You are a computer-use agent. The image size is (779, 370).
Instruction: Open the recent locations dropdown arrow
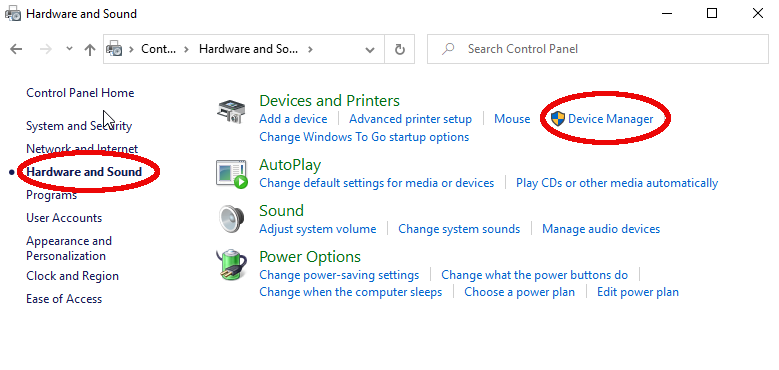(70, 49)
